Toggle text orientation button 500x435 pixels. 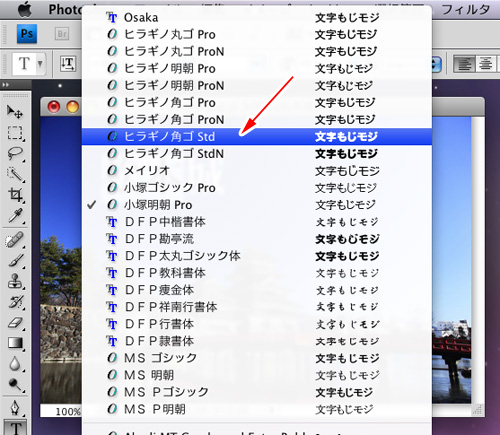(x=68, y=63)
